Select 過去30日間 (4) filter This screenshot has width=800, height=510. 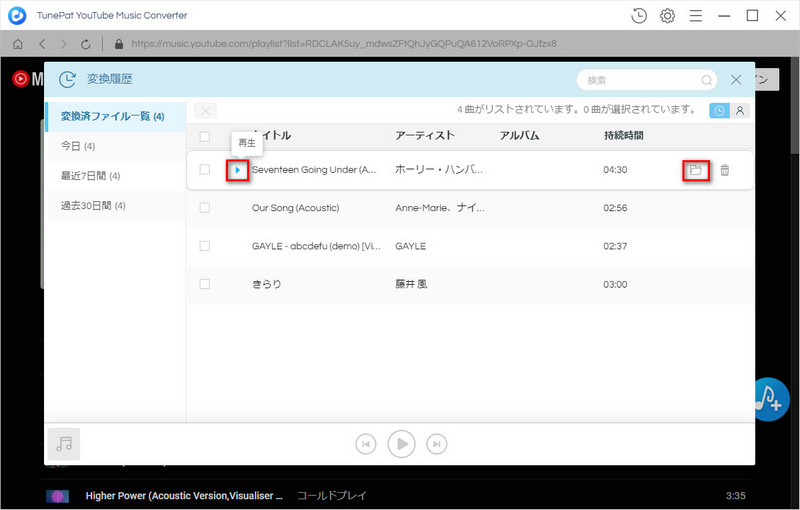116,206
